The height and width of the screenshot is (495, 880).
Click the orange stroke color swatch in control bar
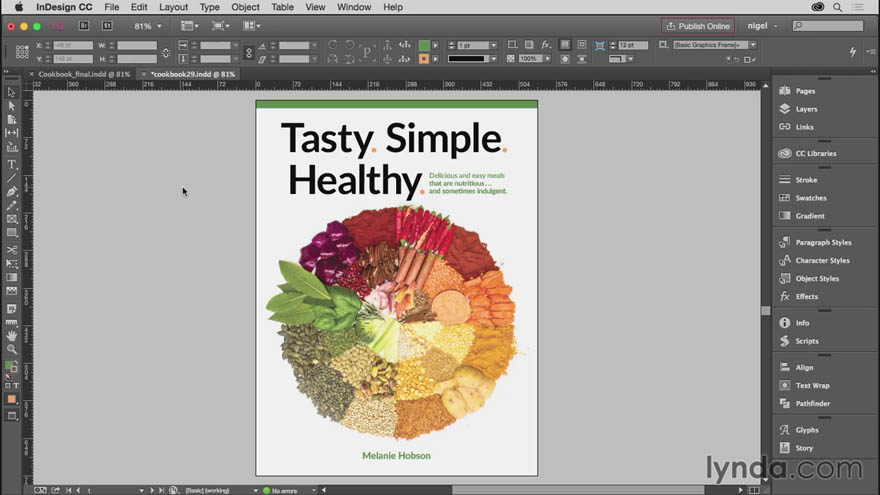(x=424, y=58)
